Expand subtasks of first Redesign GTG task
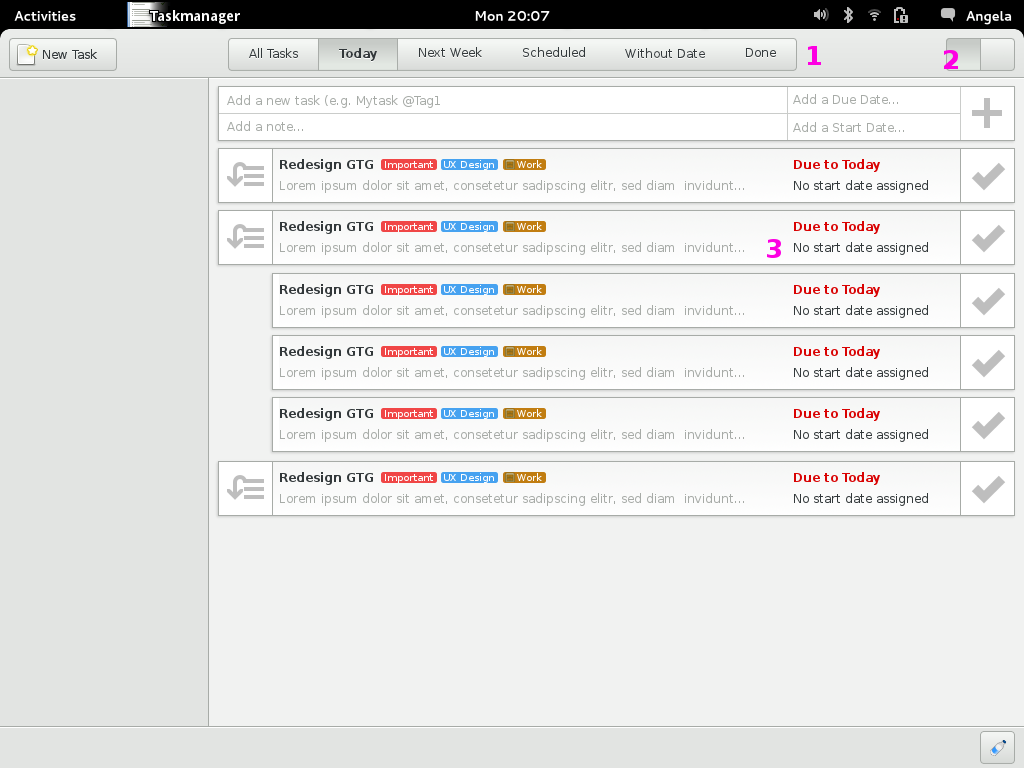 245,176
